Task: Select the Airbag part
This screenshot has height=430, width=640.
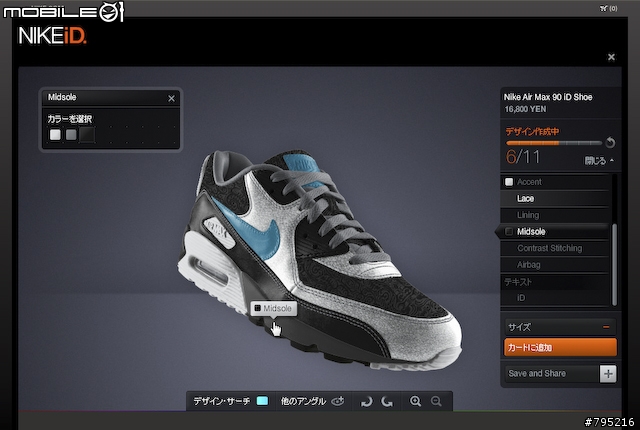Action: (x=555, y=265)
